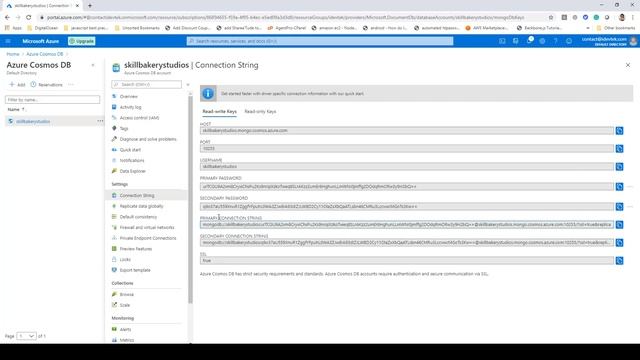
Task: Switch to Read-write Keys tab
Action: [220, 111]
